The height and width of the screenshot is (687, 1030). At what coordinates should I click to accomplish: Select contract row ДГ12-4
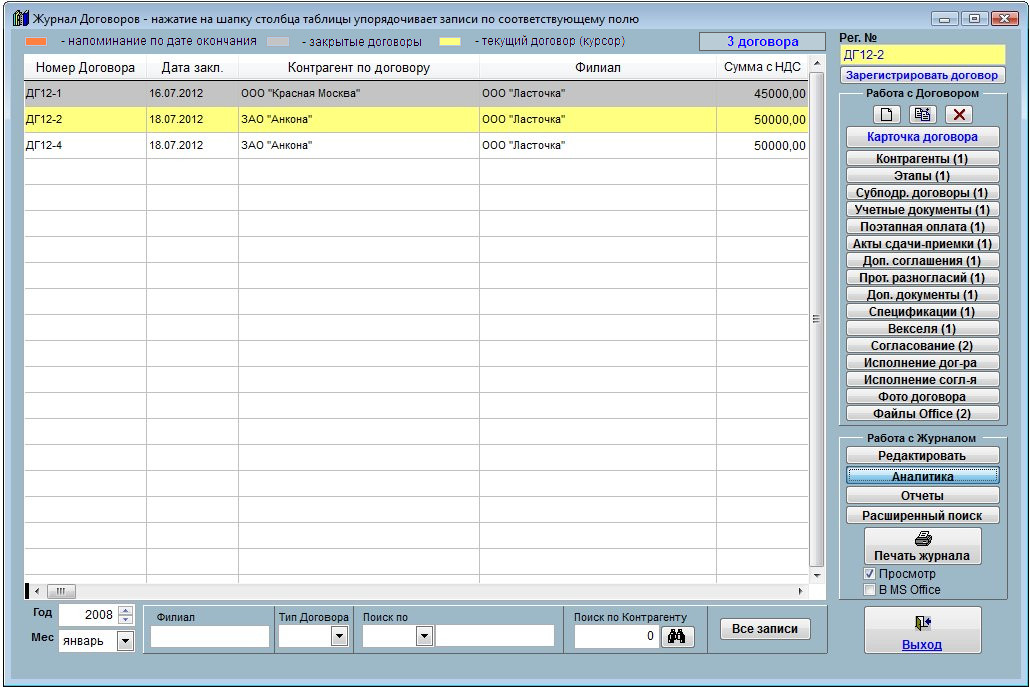coord(416,145)
